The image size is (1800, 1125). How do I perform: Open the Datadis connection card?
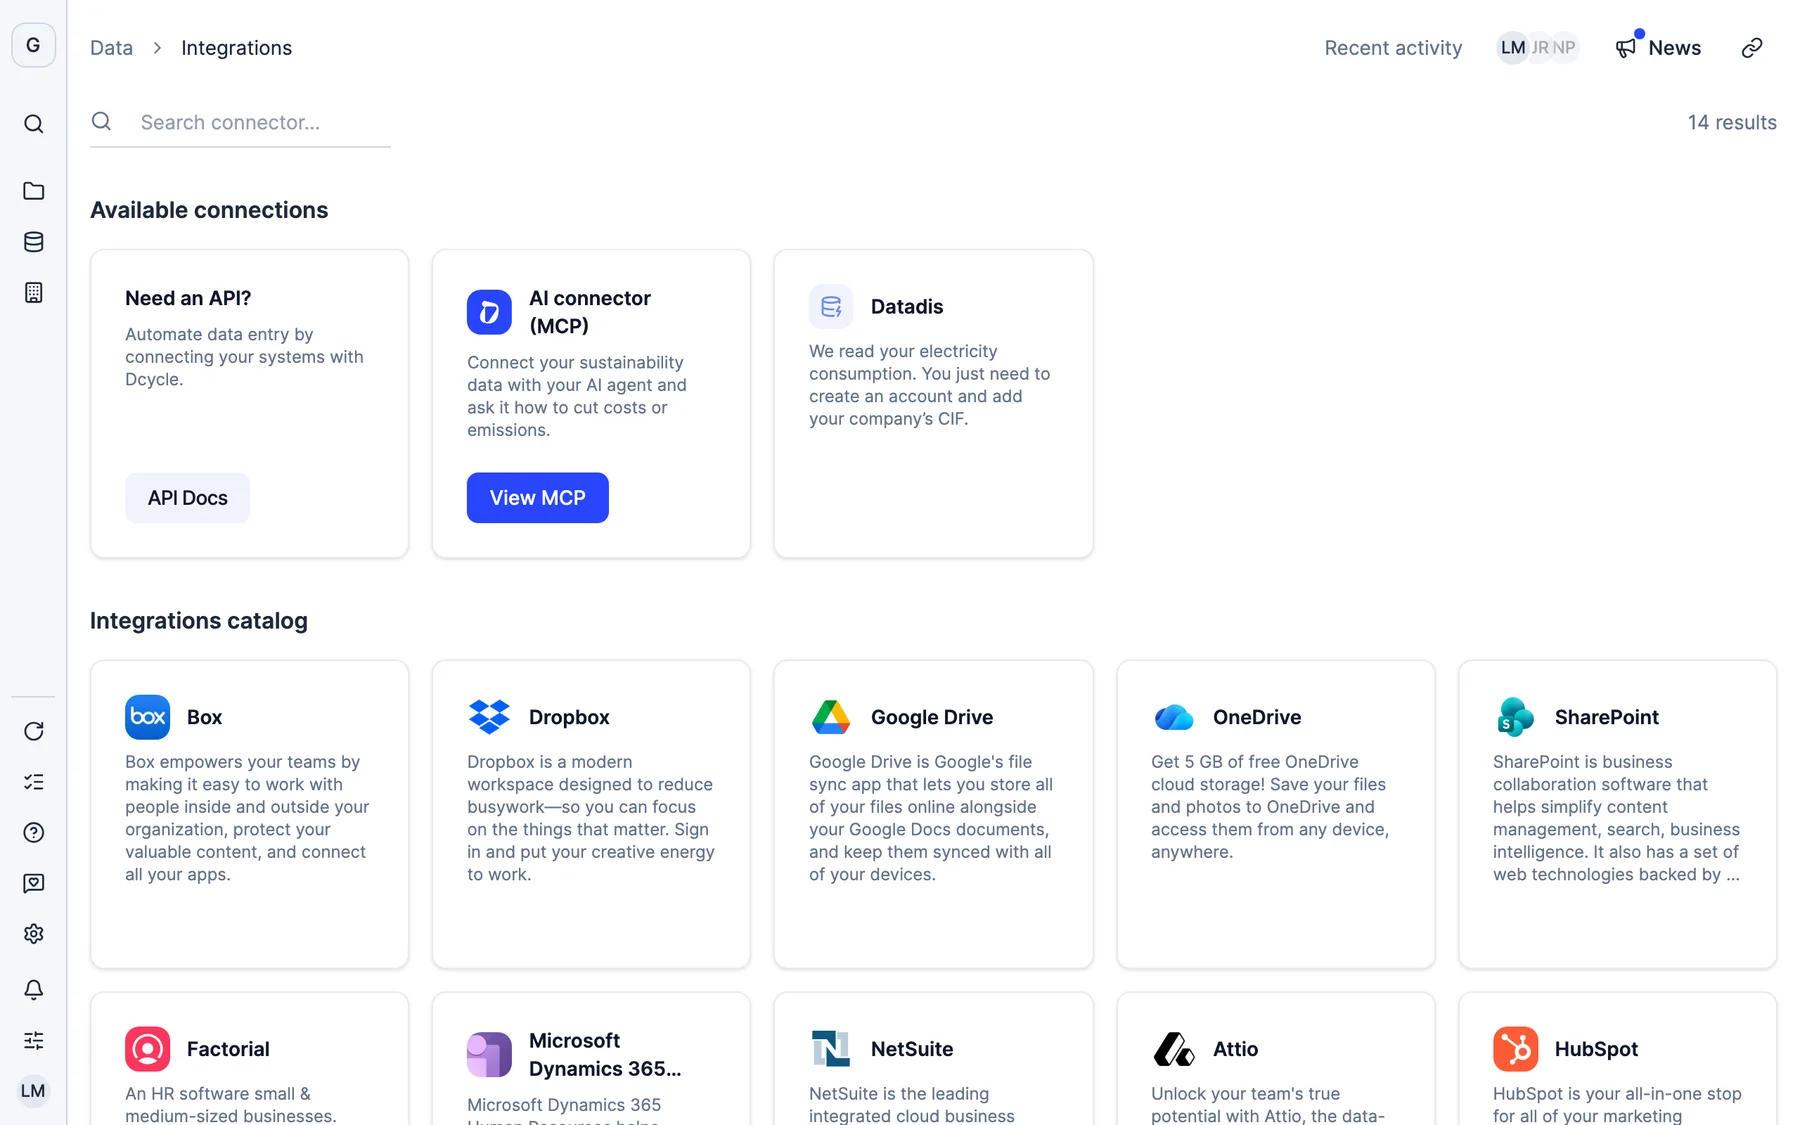click(x=933, y=404)
